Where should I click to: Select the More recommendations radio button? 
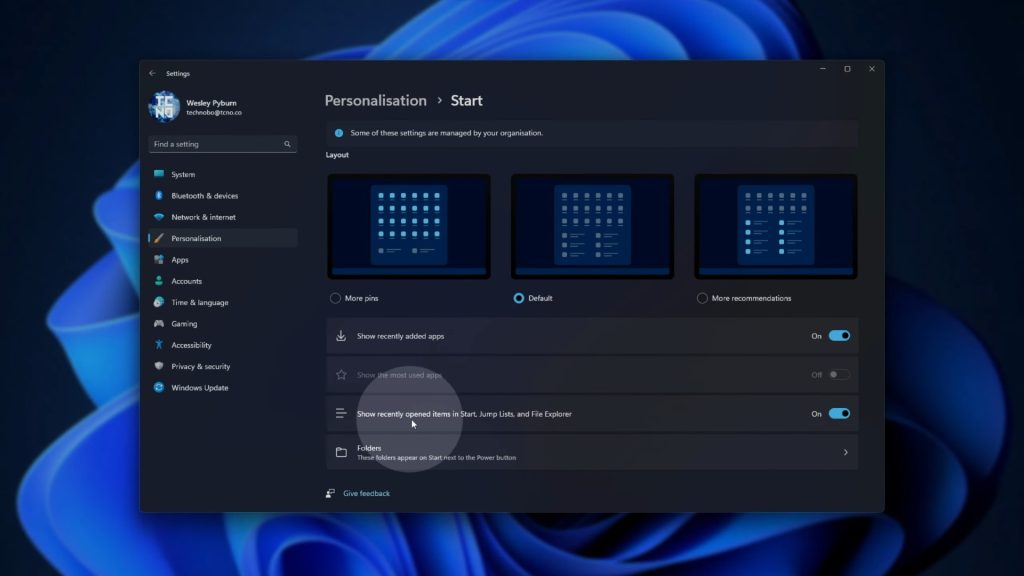click(702, 298)
